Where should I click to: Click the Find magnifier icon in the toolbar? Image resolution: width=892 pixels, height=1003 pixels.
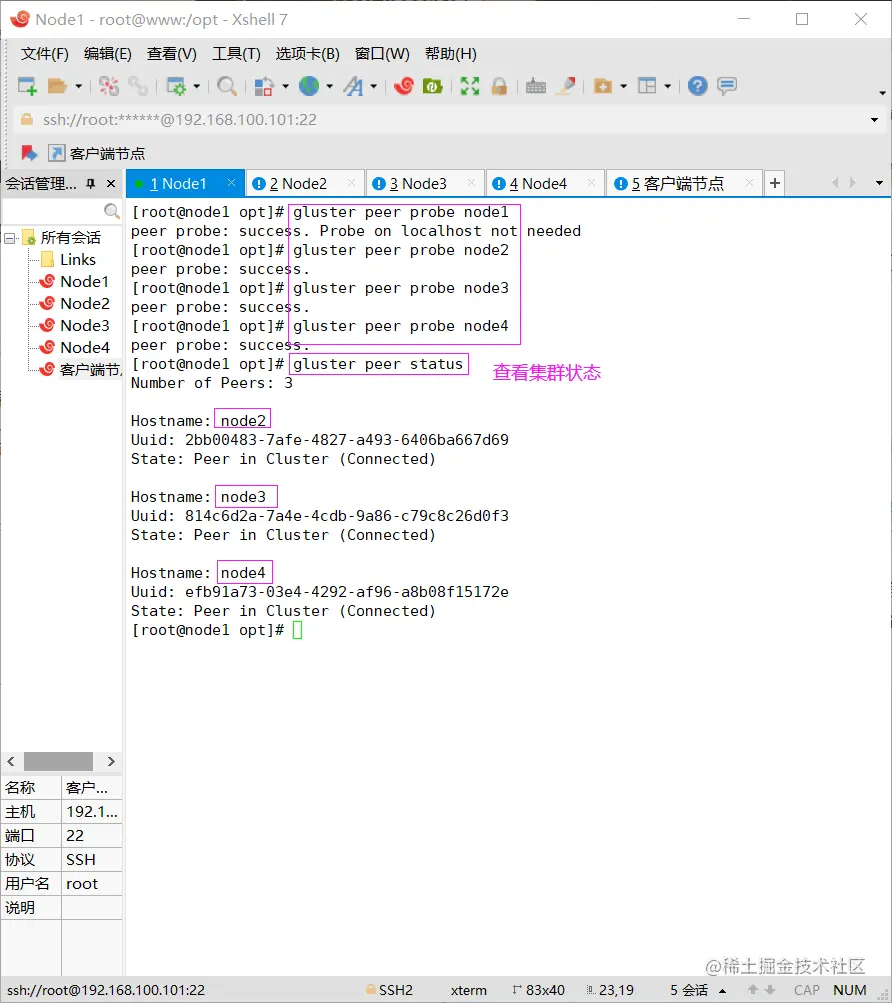coord(227,86)
